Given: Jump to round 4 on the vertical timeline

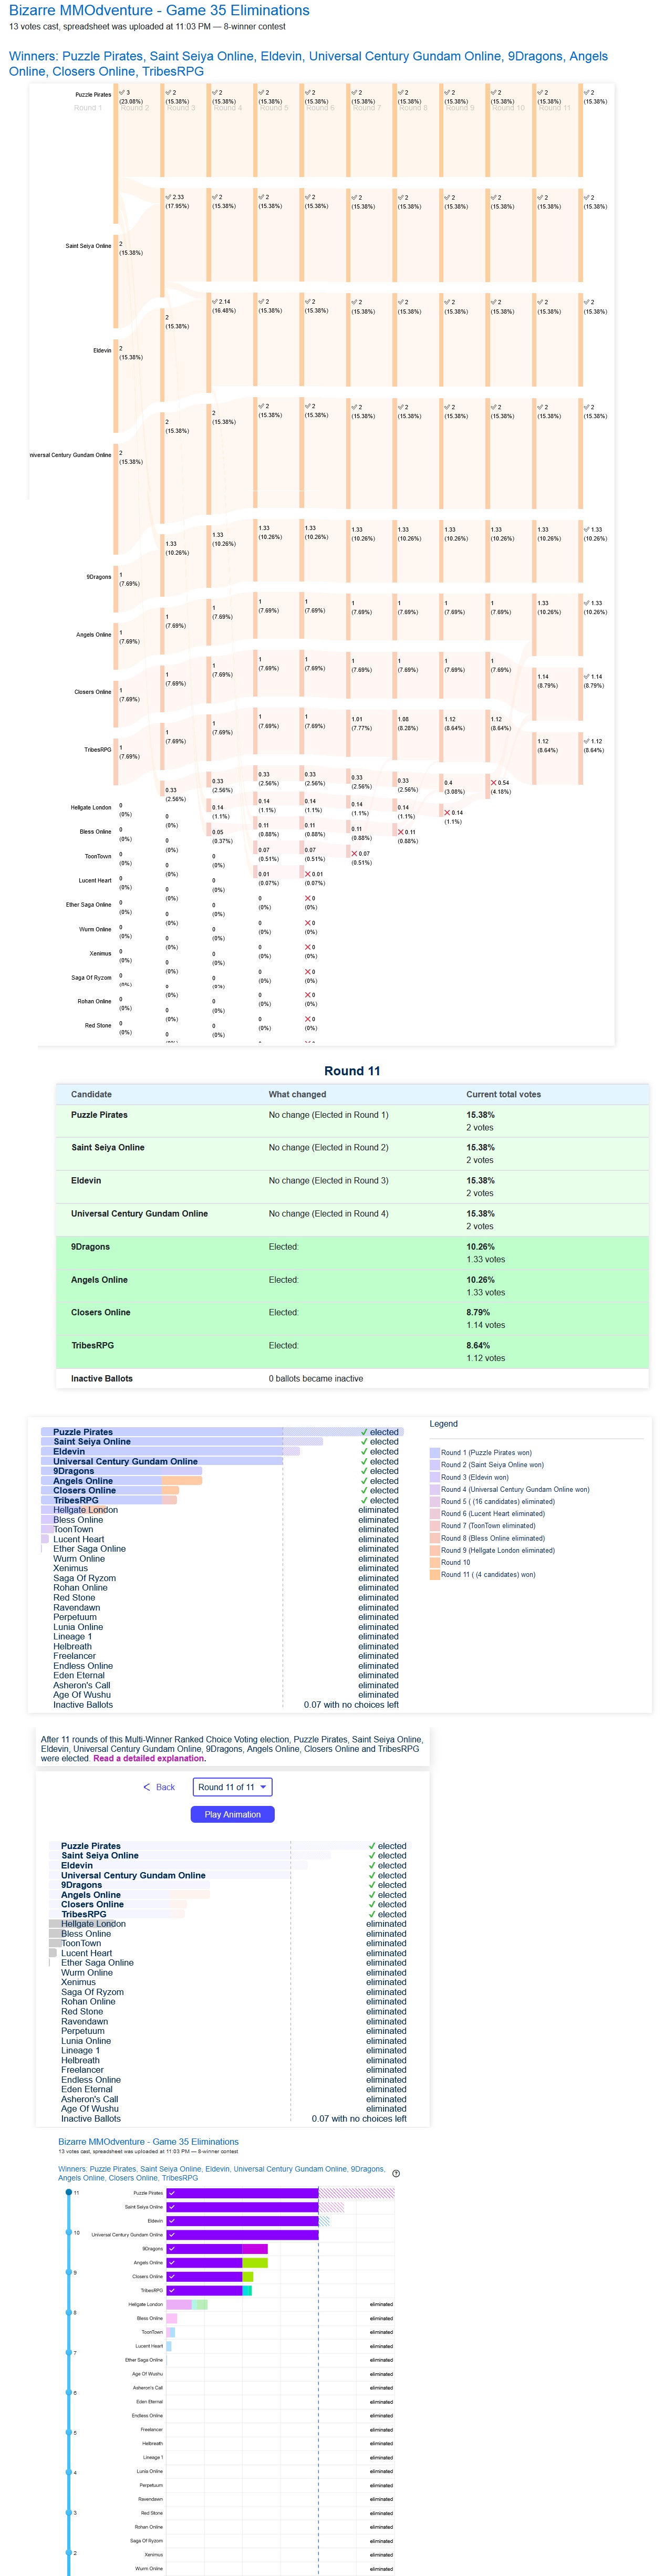Looking at the screenshot, I should (x=69, y=2473).
